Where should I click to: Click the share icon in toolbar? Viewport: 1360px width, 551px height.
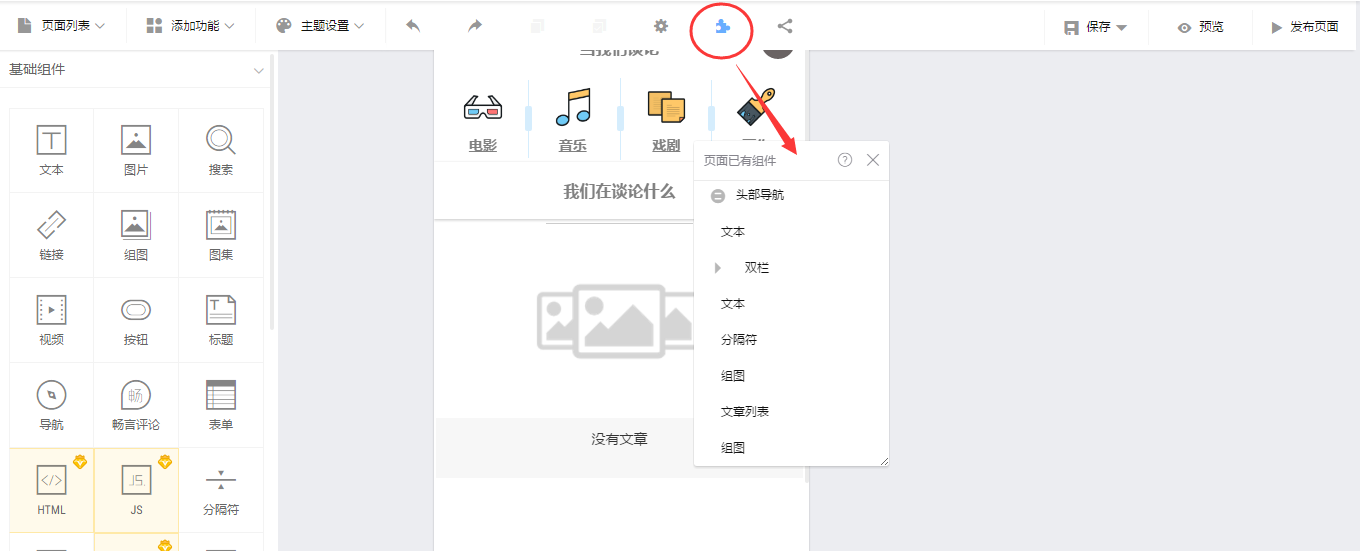coord(785,26)
